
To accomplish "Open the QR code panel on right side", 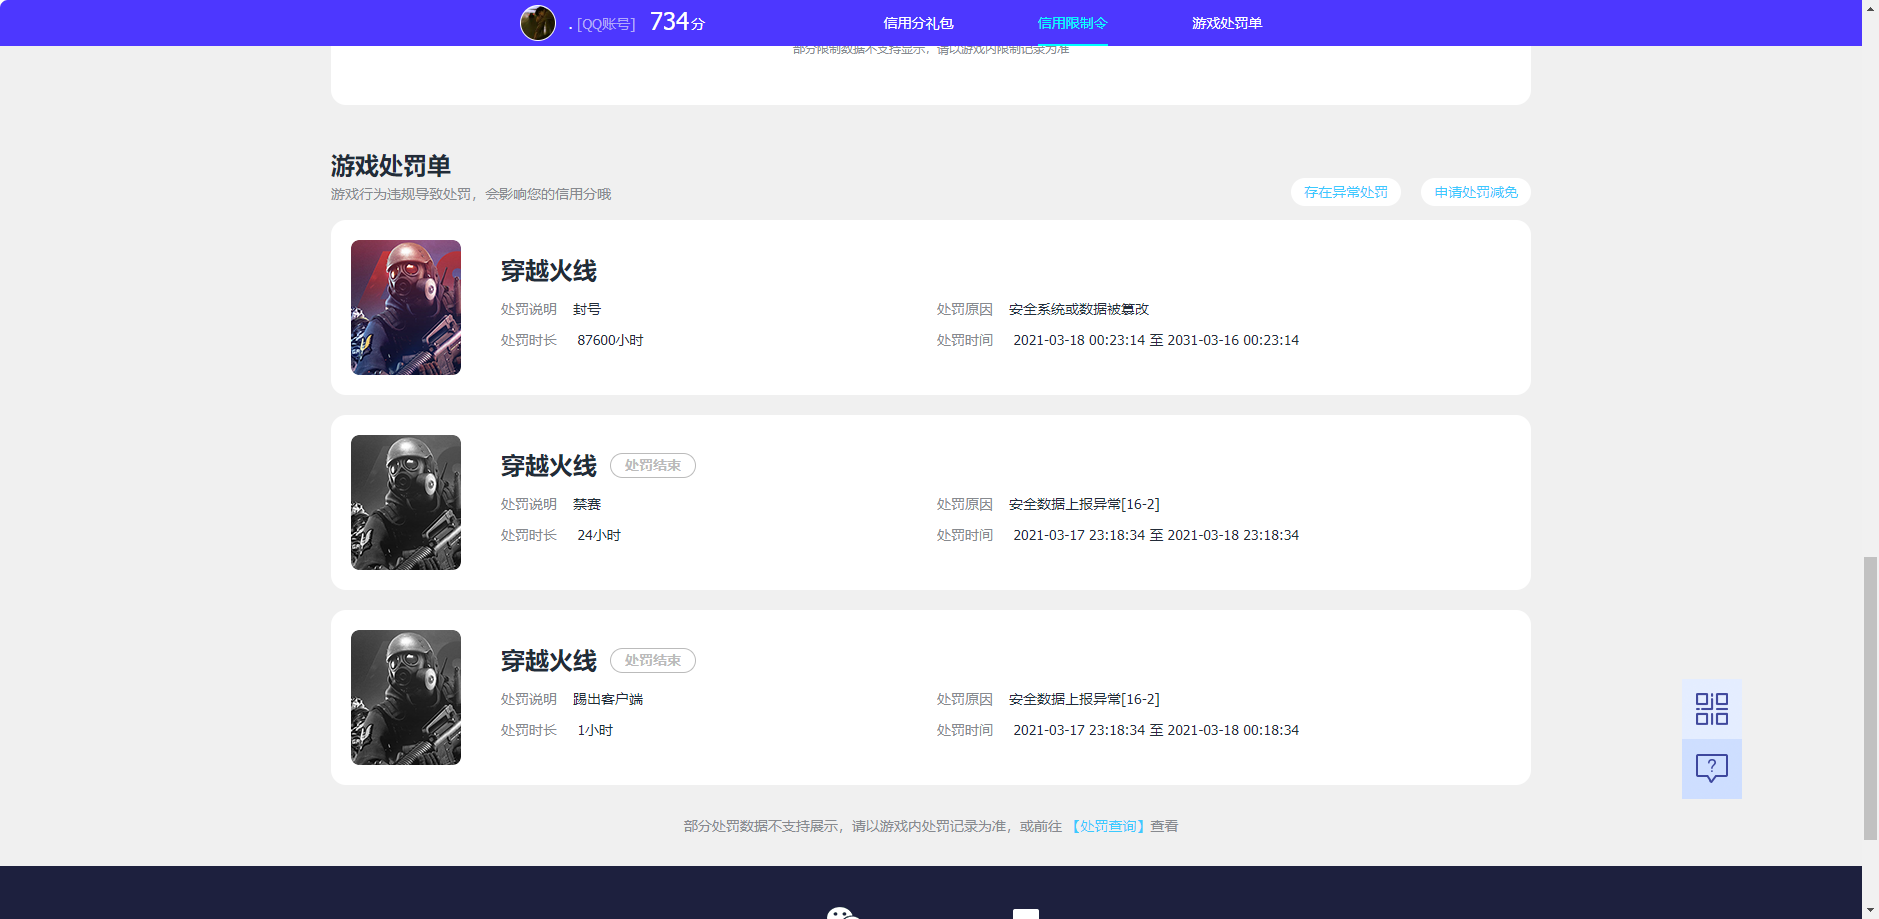I will point(1711,707).
